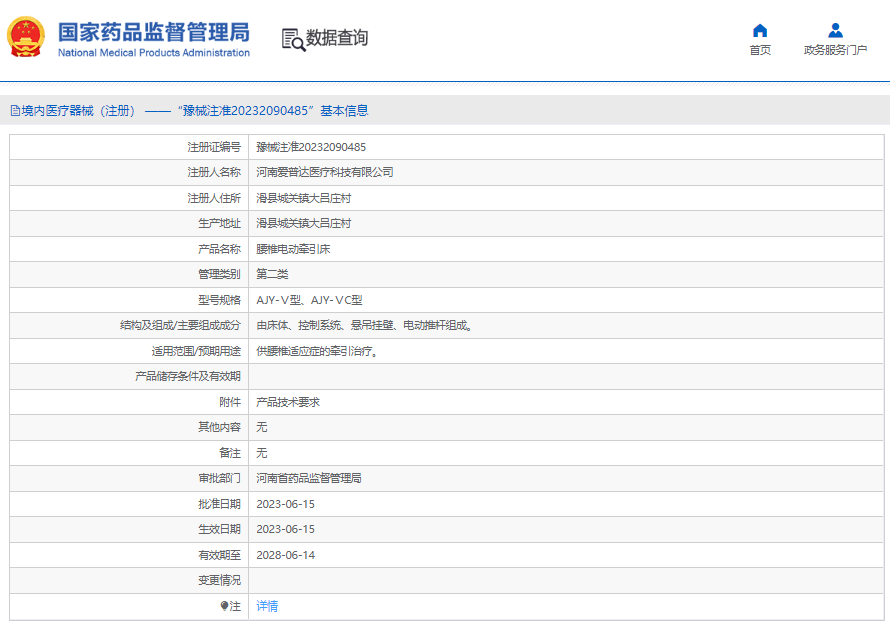This screenshot has width=890, height=626.
Task: Select product name 腰椎电动牵引床
Action: point(293,249)
